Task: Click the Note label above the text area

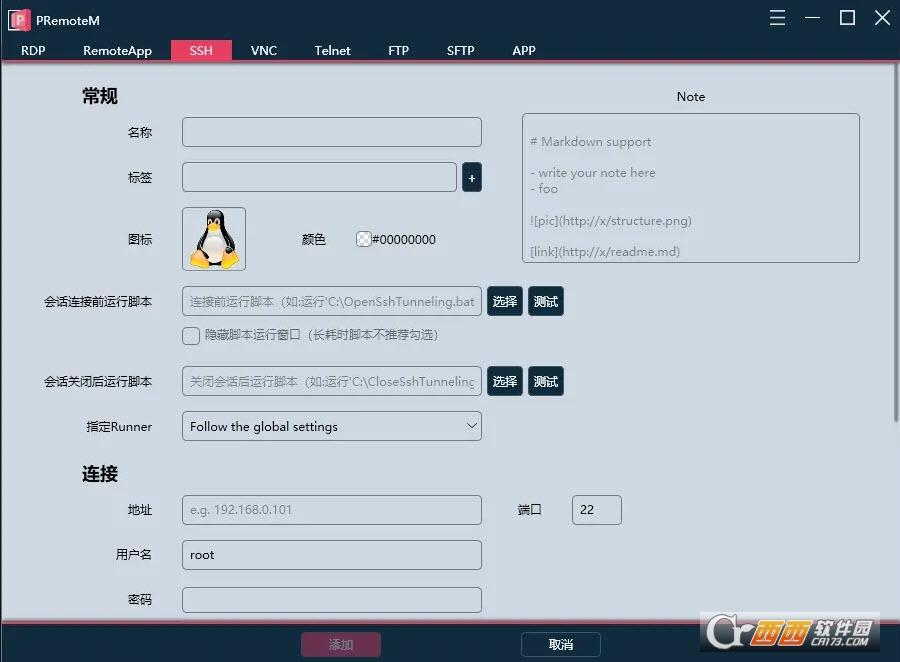Action: tap(690, 96)
